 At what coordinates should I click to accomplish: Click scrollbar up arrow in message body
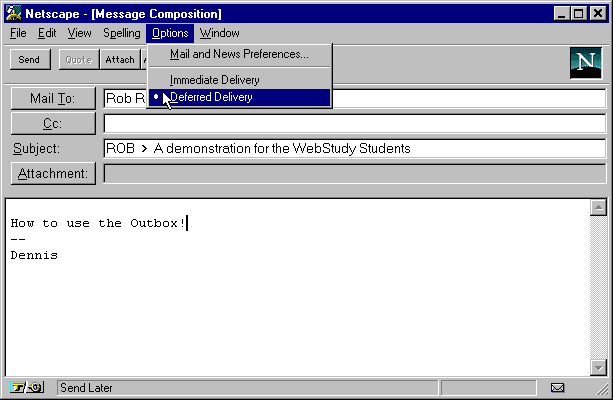pyautogui.click(x=598, y=208)
